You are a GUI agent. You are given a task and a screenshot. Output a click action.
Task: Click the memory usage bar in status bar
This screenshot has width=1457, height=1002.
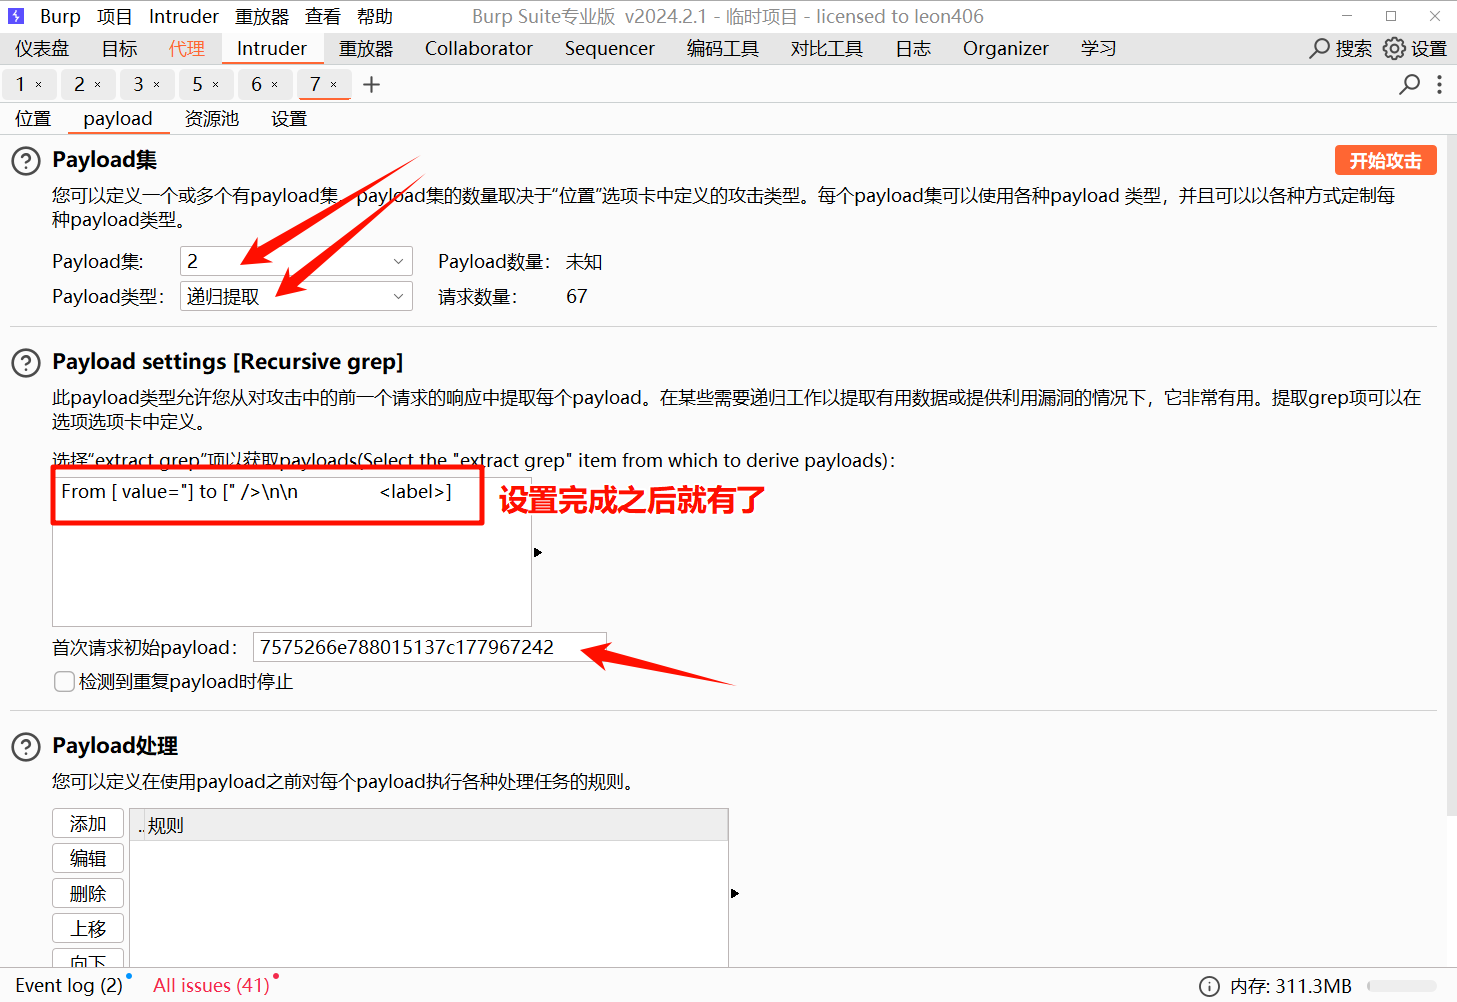tap(1402, 986)
